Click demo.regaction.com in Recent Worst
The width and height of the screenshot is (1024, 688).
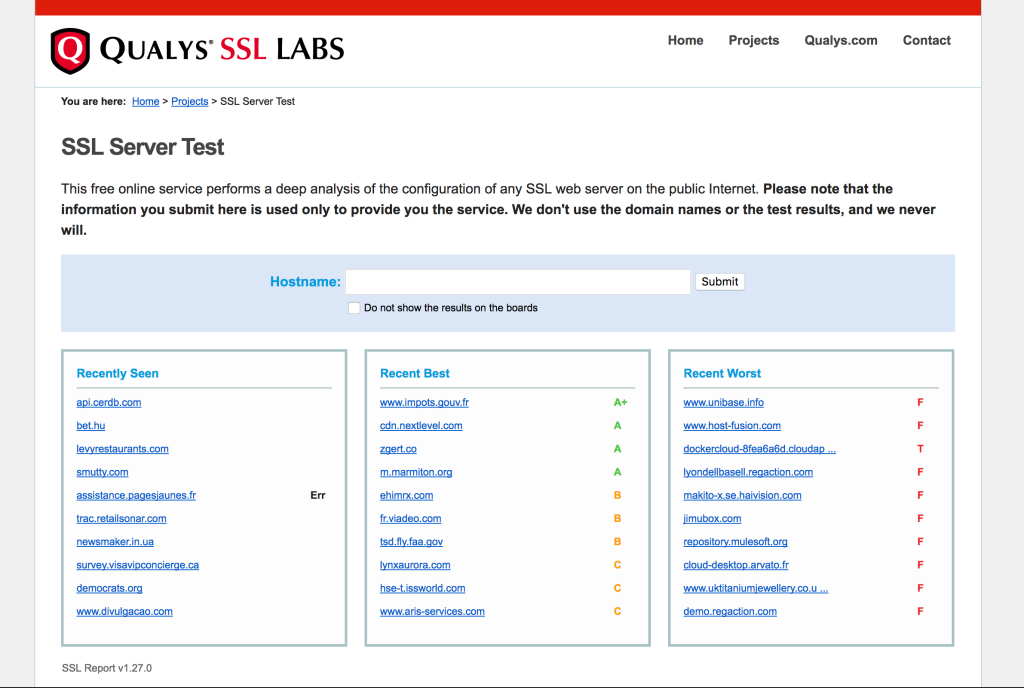(730, 612)
